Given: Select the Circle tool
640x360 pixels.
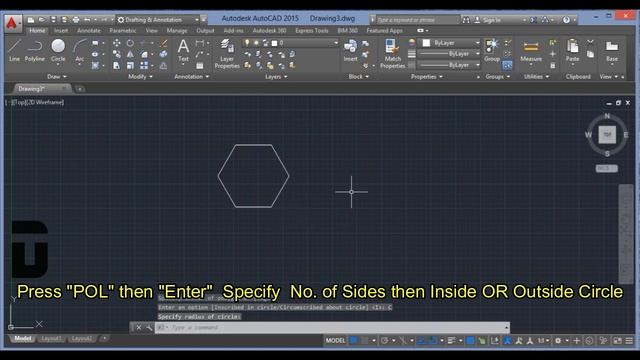Looking at the screenshot, I should click(x=58, y=50).
